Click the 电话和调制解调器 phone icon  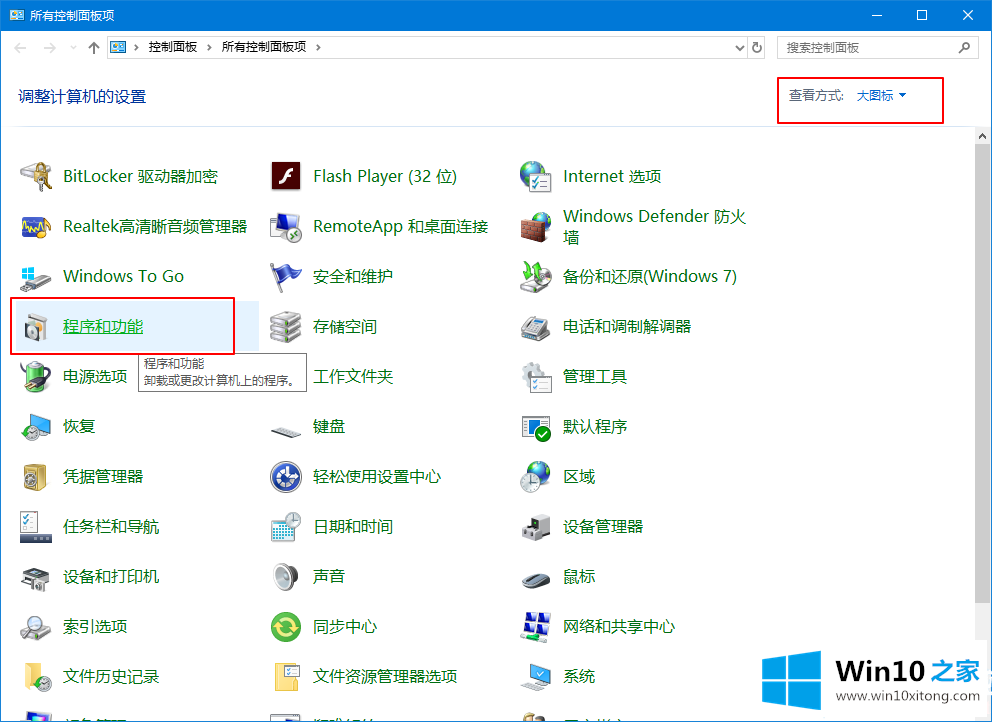coord(536,327)
